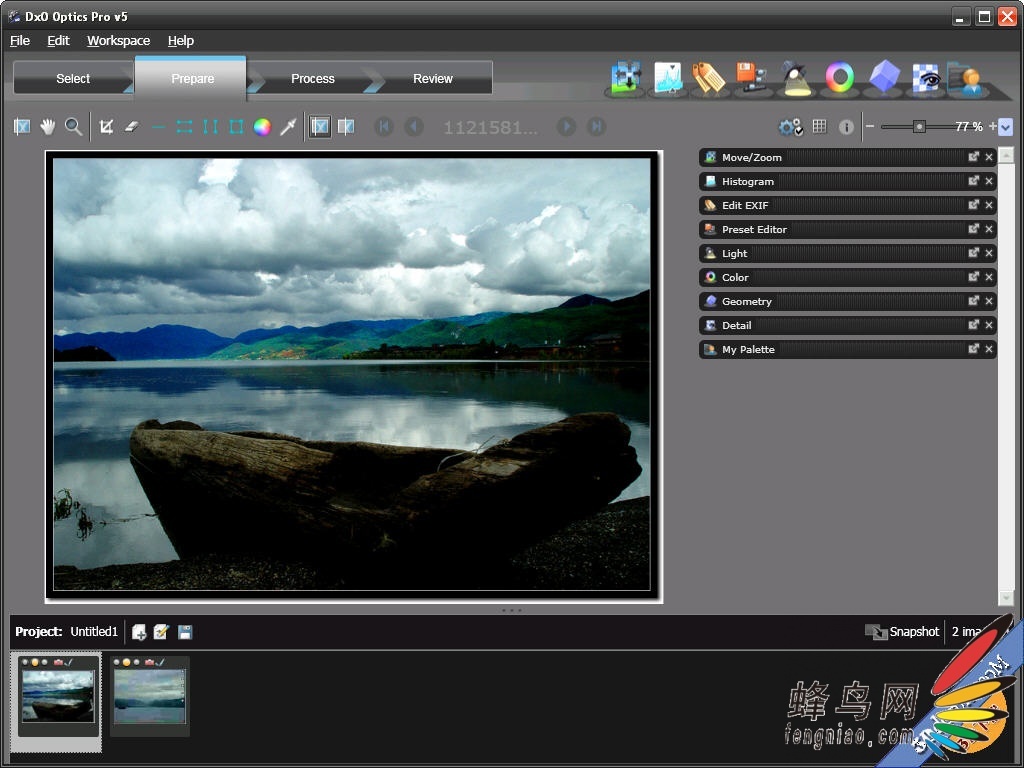Viewport: 1024px width, 768px height.
Task: Undock the Light palette
Action: [974, 253]
